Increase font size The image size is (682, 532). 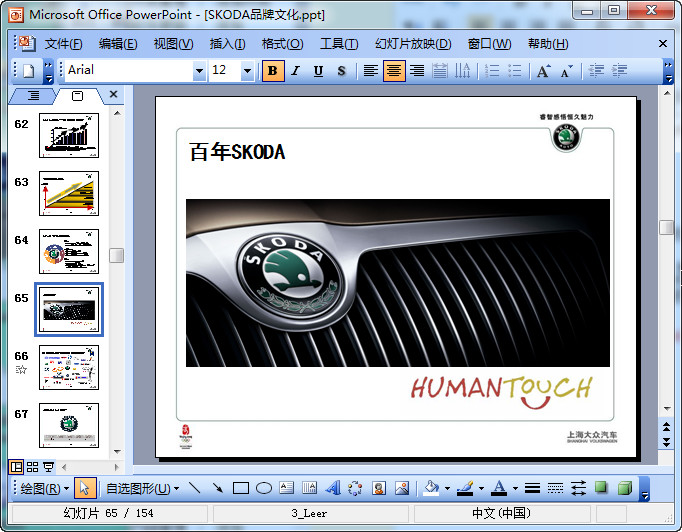point(543,71)
